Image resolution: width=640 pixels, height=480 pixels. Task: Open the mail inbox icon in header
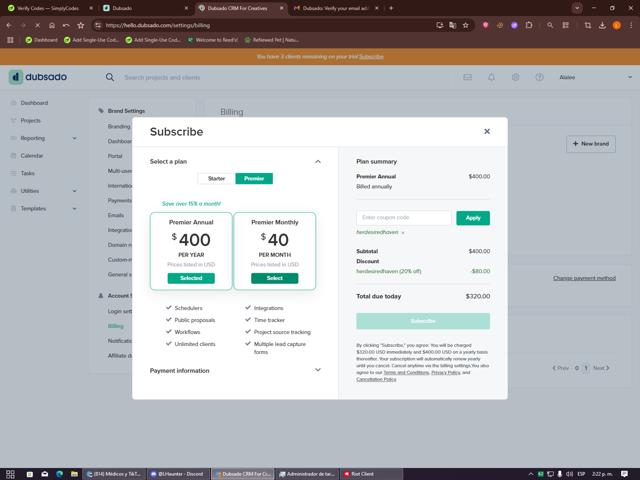[467, 77]
